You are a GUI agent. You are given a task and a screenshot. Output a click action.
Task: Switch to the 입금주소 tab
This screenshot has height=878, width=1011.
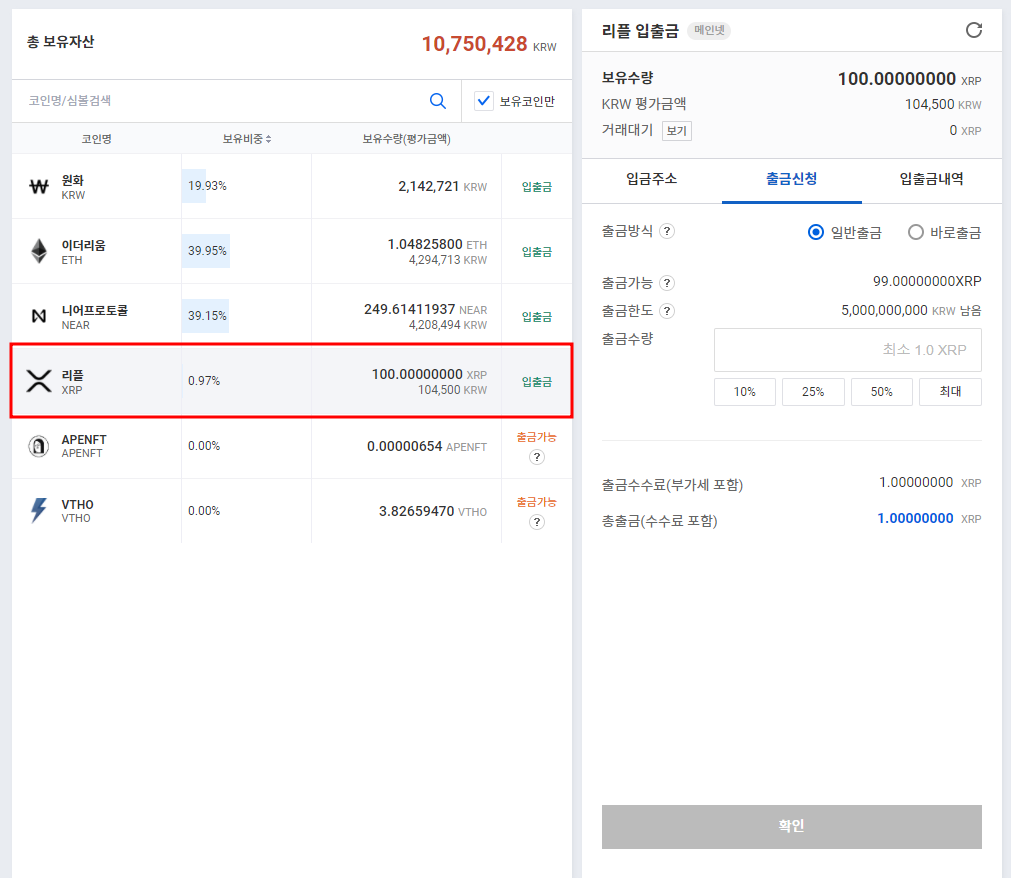(651, 179)
